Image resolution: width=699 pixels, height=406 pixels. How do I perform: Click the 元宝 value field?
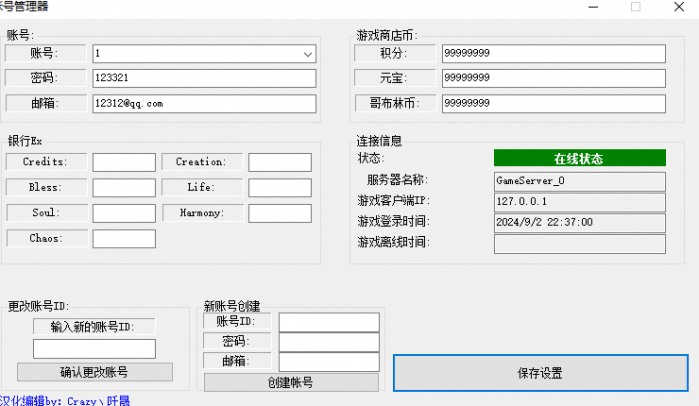pos(552,78)
